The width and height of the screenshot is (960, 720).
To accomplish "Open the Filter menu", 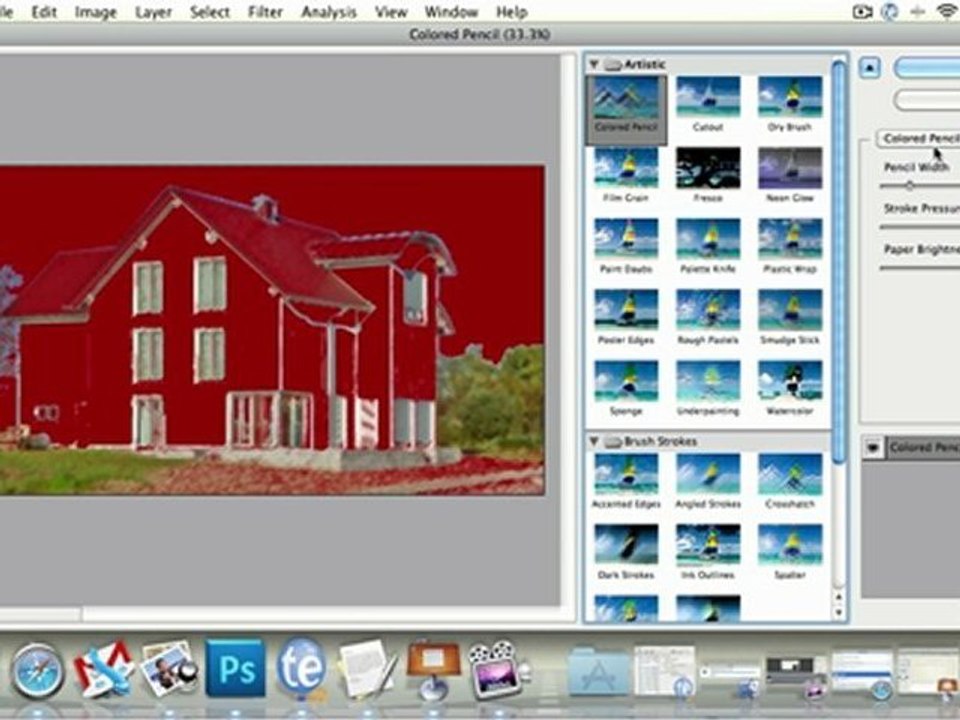I will pos(265,12).
